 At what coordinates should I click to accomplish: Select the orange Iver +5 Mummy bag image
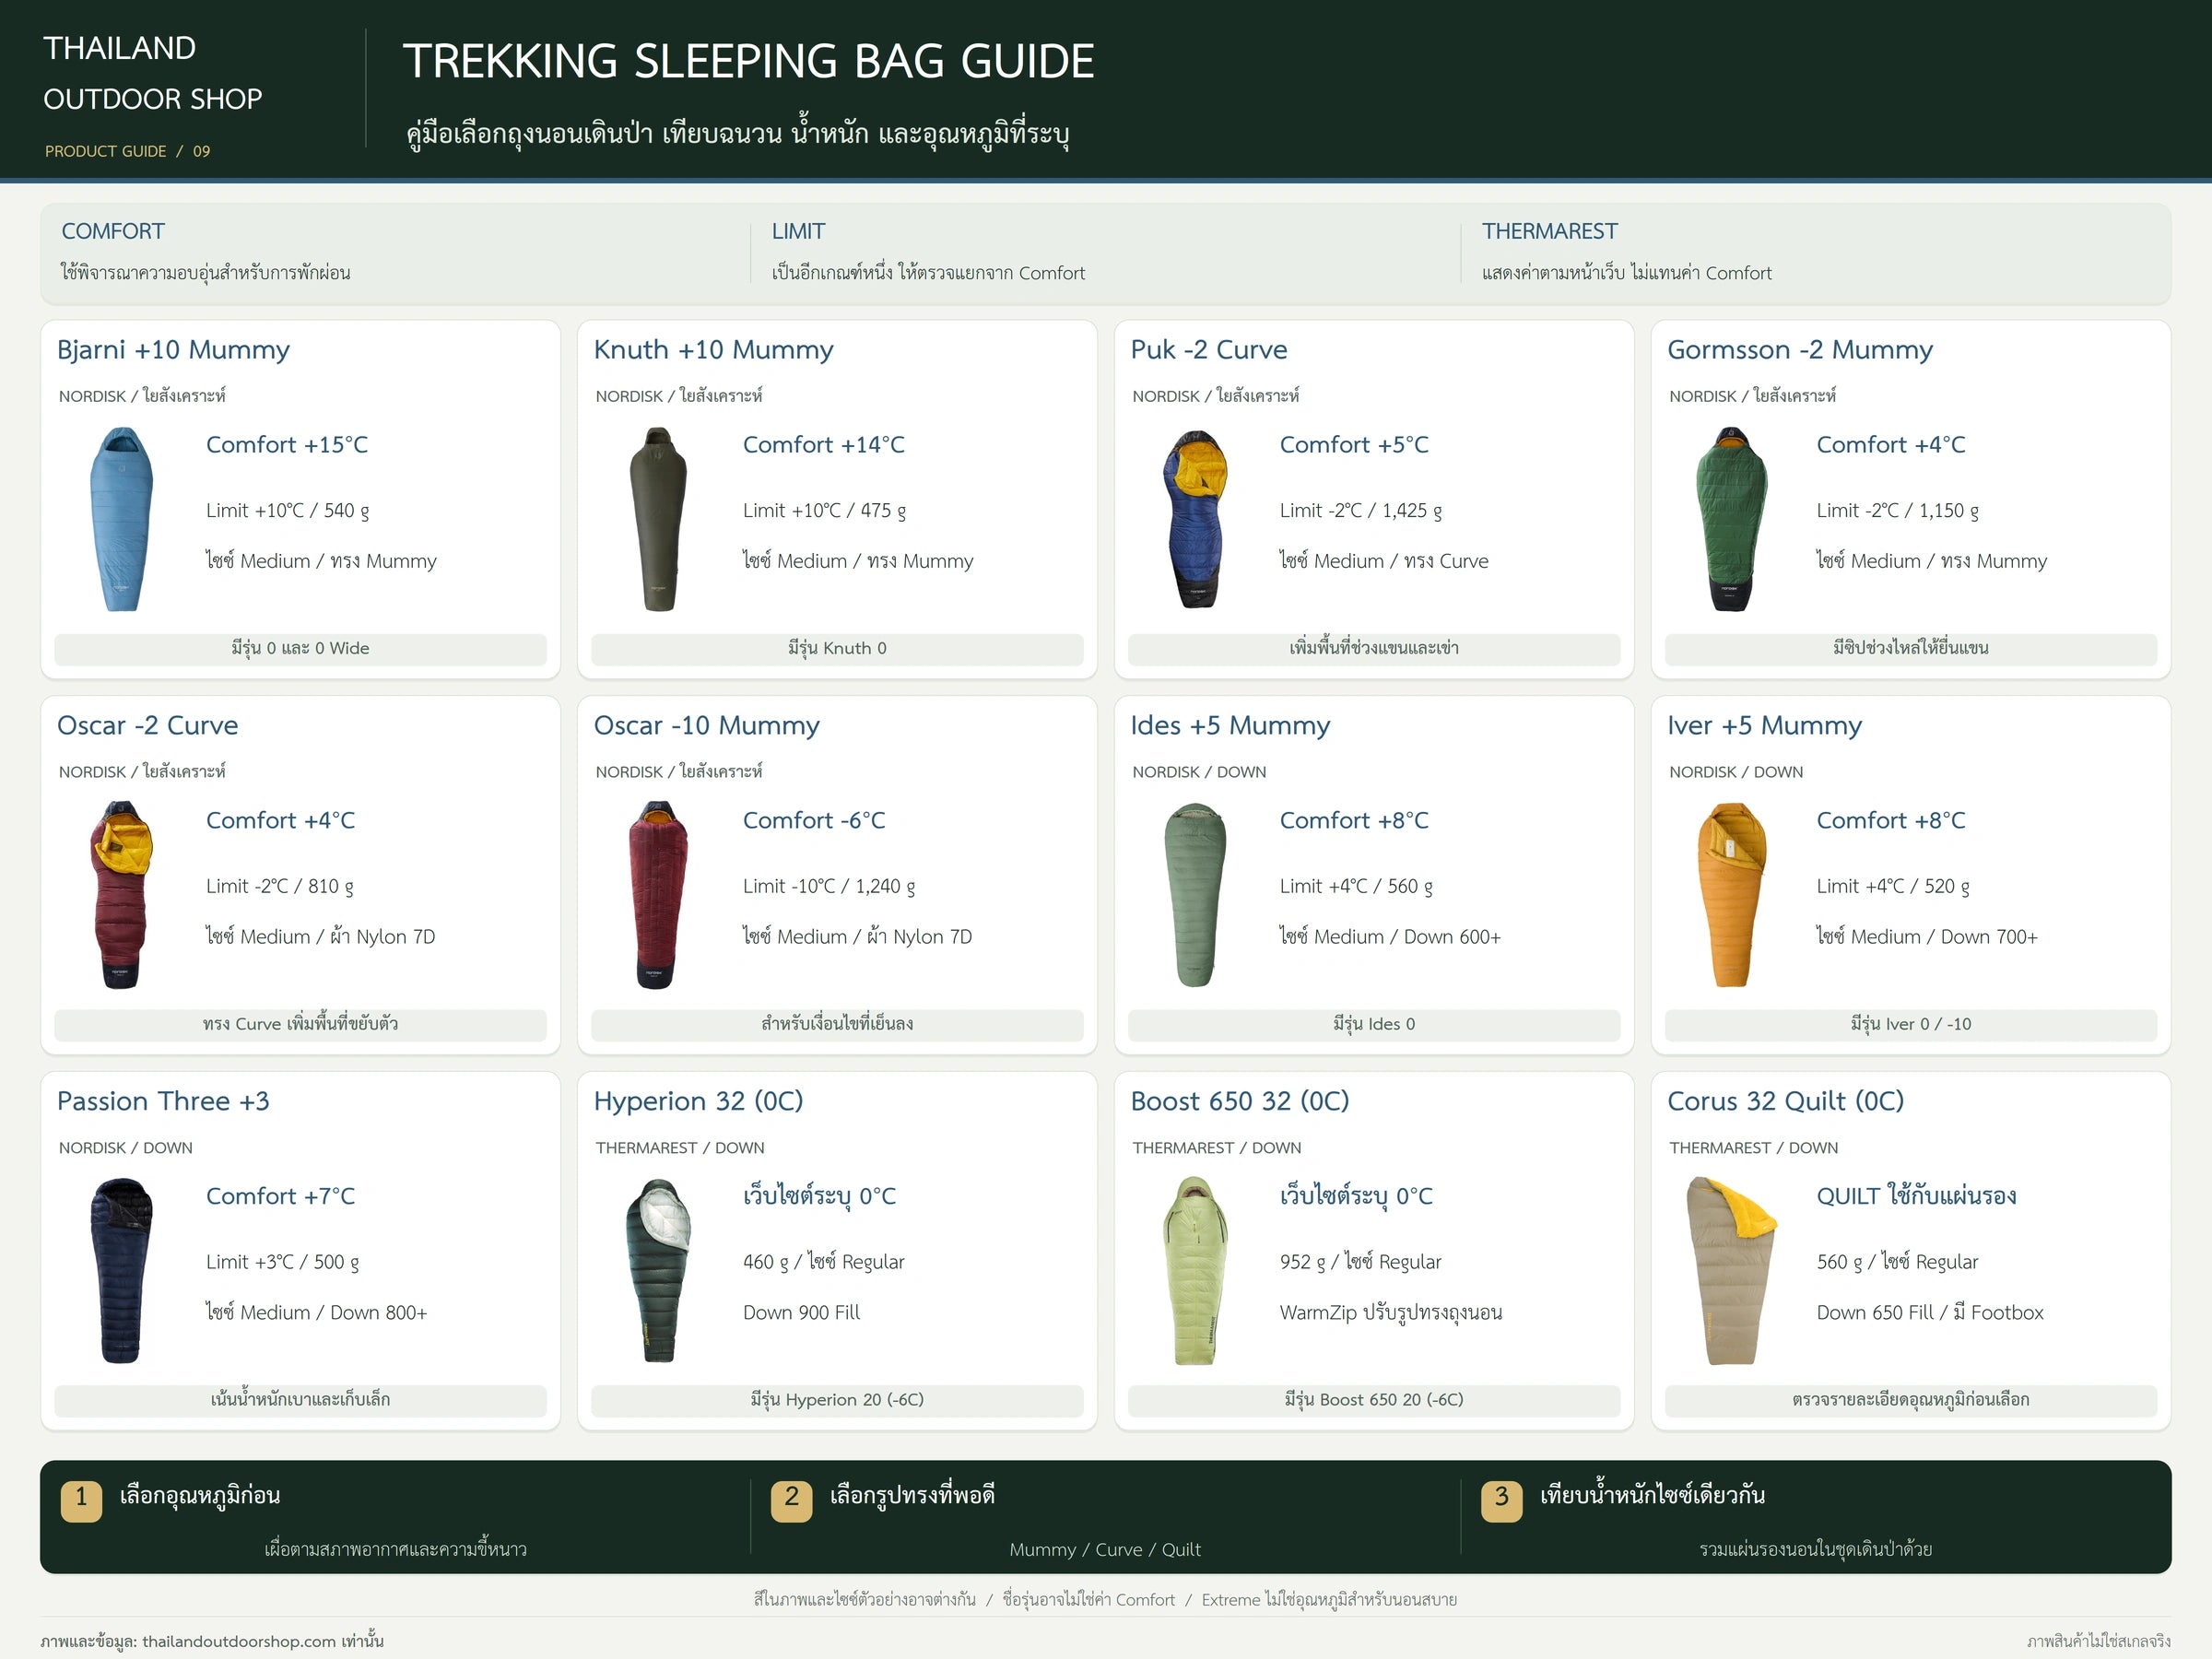[1732, 895]
